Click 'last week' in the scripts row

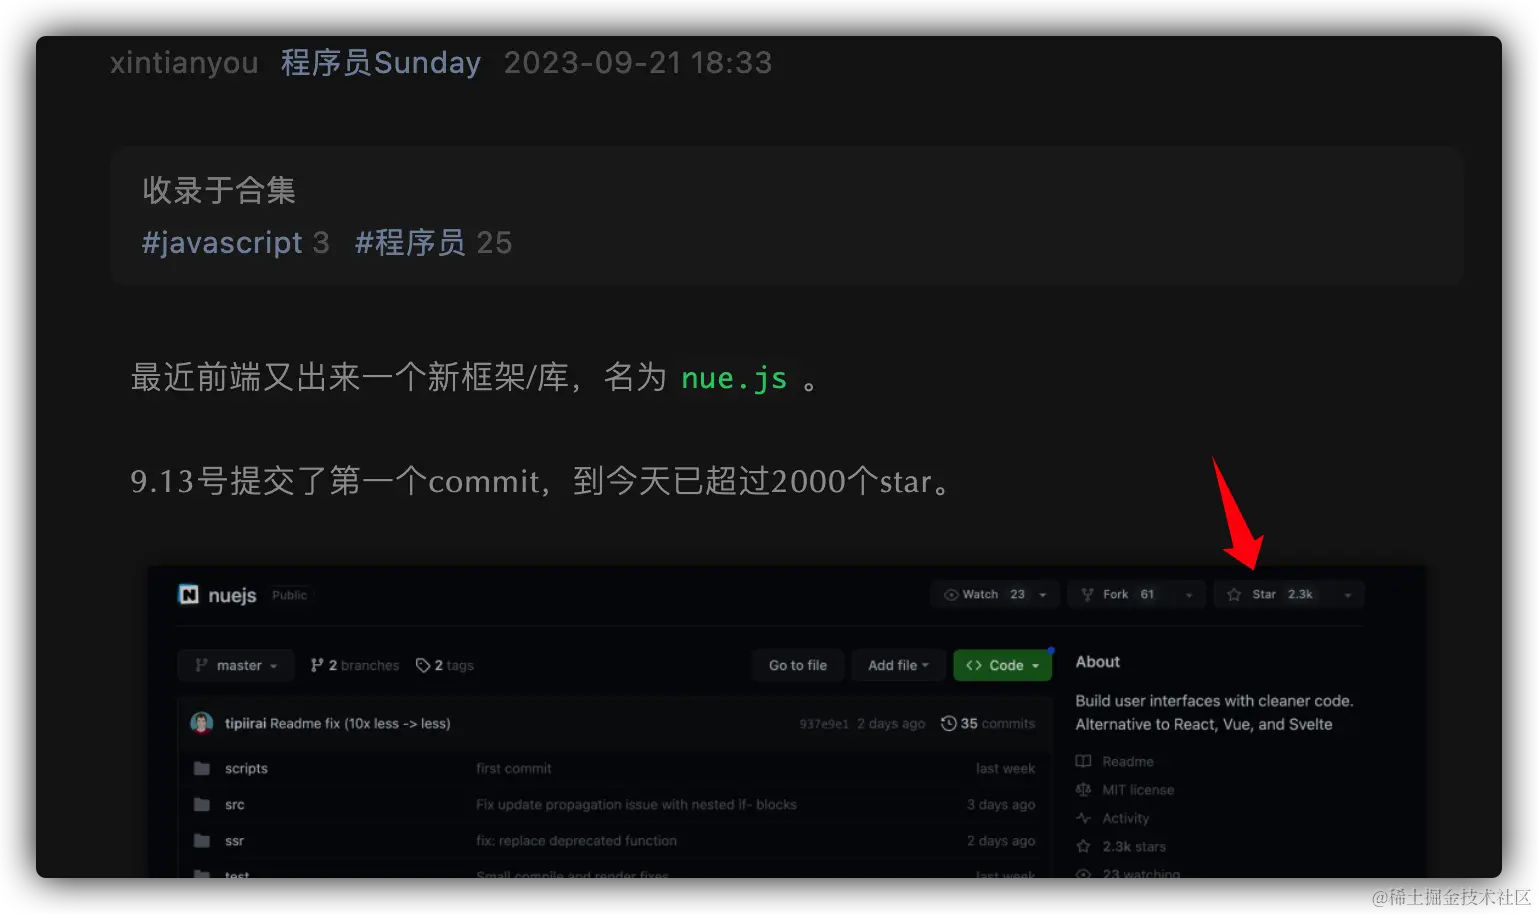click(1005, 768)
